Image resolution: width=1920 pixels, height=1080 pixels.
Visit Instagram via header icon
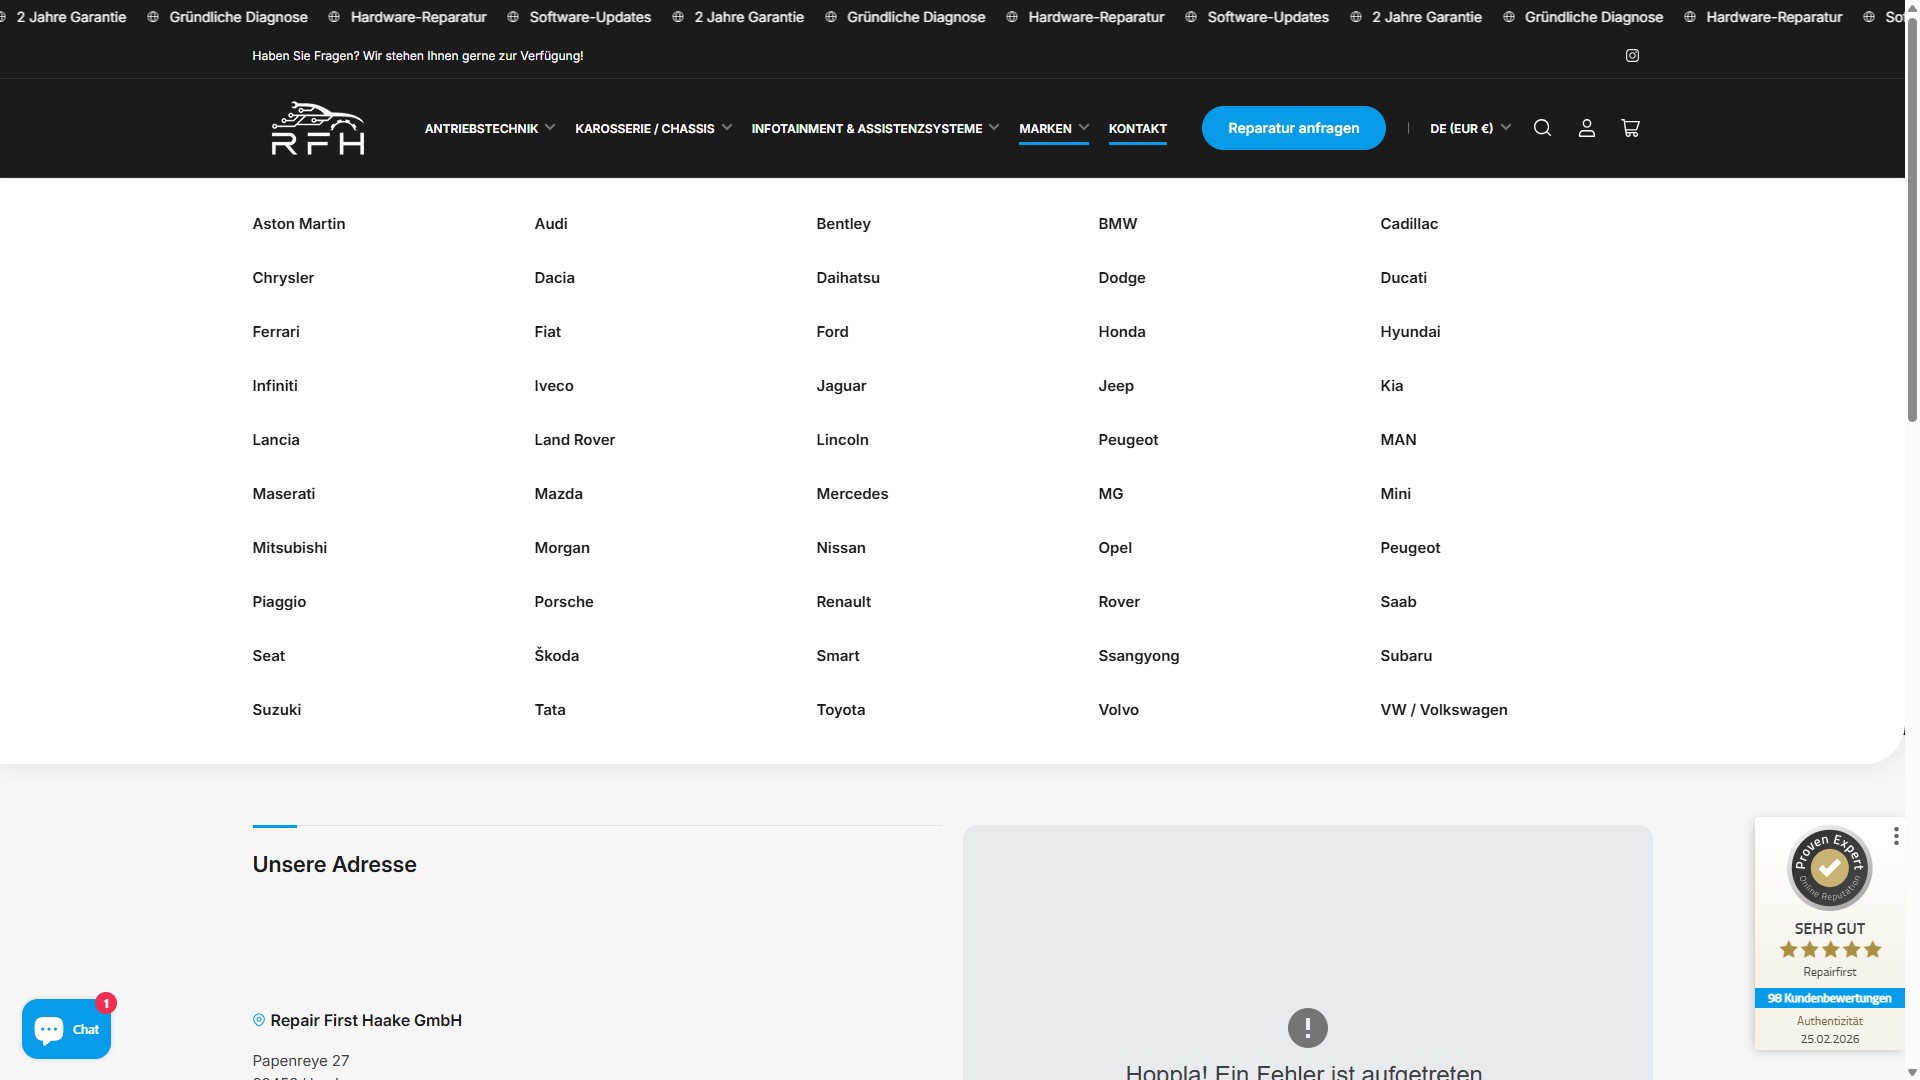point(1632,56)
